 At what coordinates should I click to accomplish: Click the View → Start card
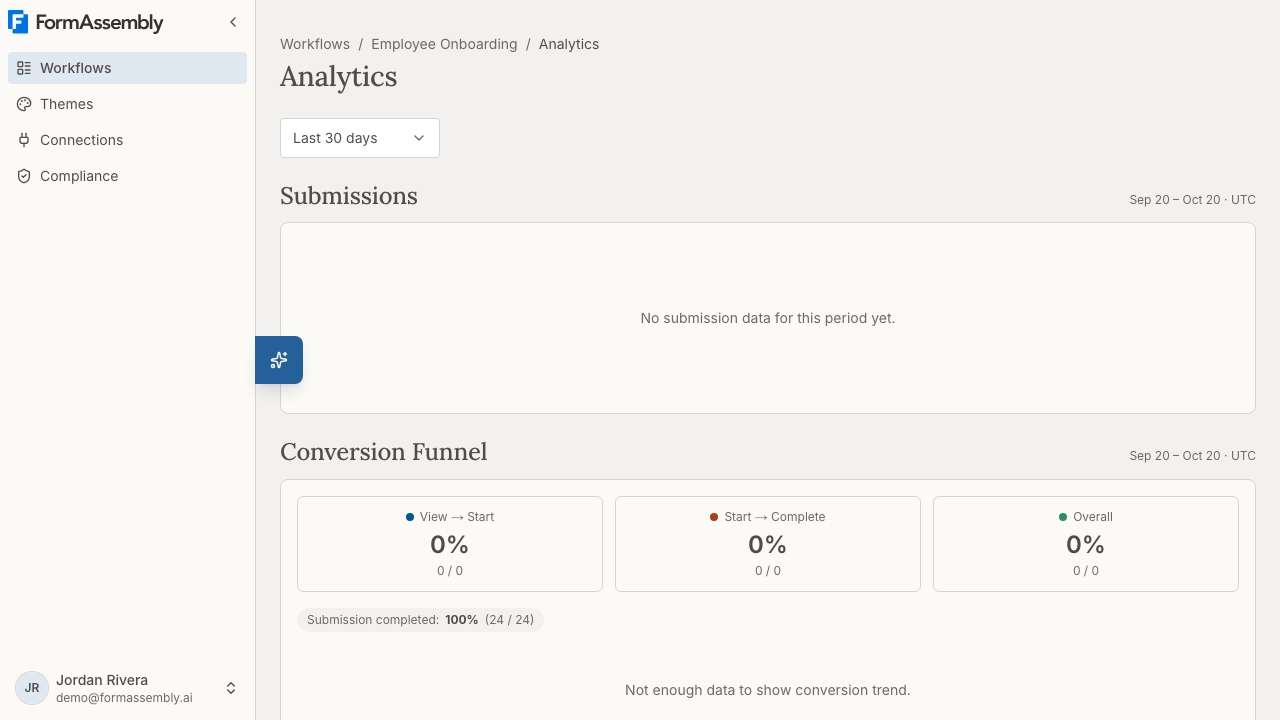(450, 544)
